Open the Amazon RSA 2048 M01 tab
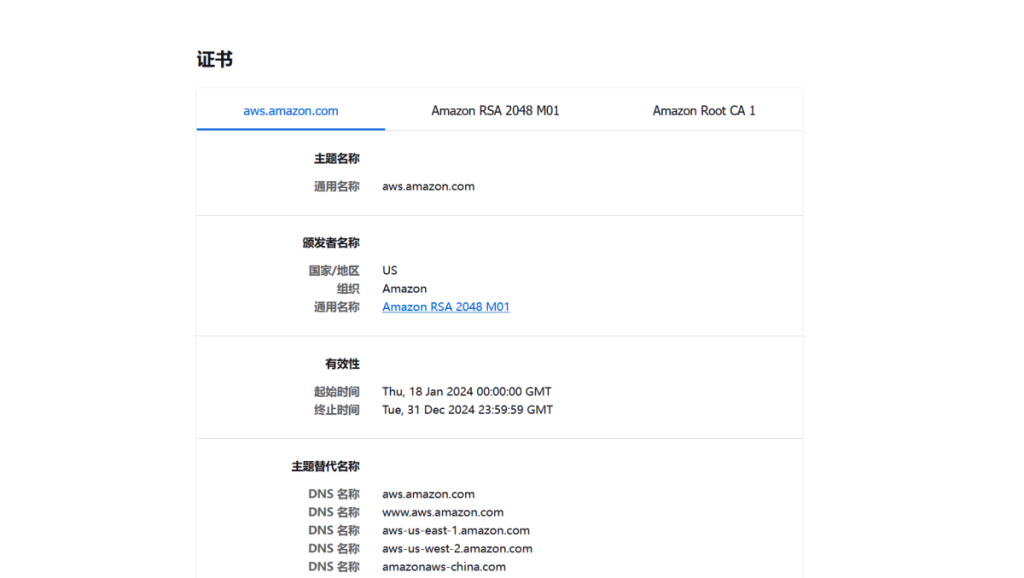The width and height of the screenshot is (1024, 578). pos(495,110)
